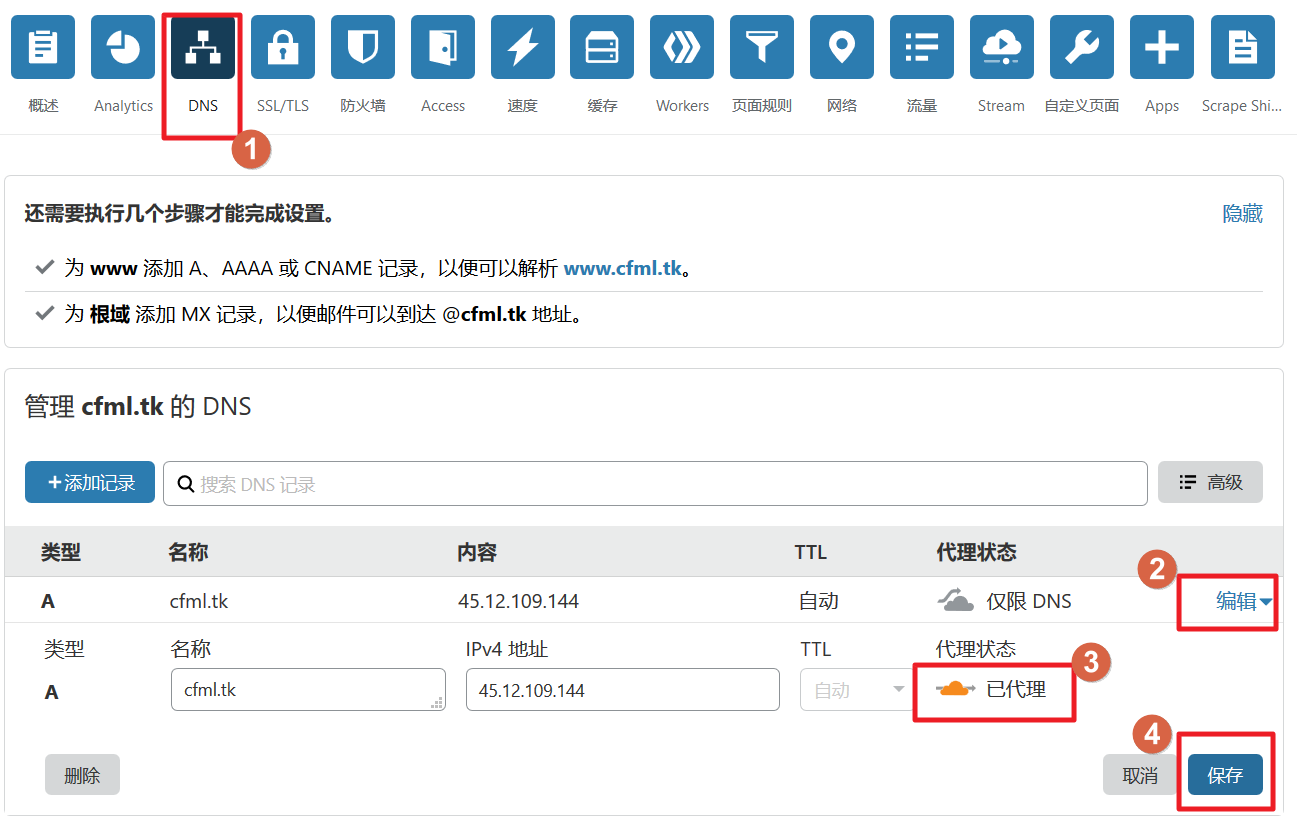Viewport: 1297px width, 829px height.
Task: Click the IPv4 地址 input field
Action: 622,690
